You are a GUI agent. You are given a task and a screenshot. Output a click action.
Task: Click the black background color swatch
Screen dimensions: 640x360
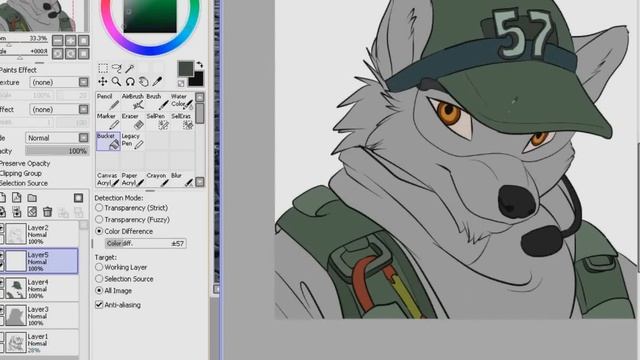(198, 80)
